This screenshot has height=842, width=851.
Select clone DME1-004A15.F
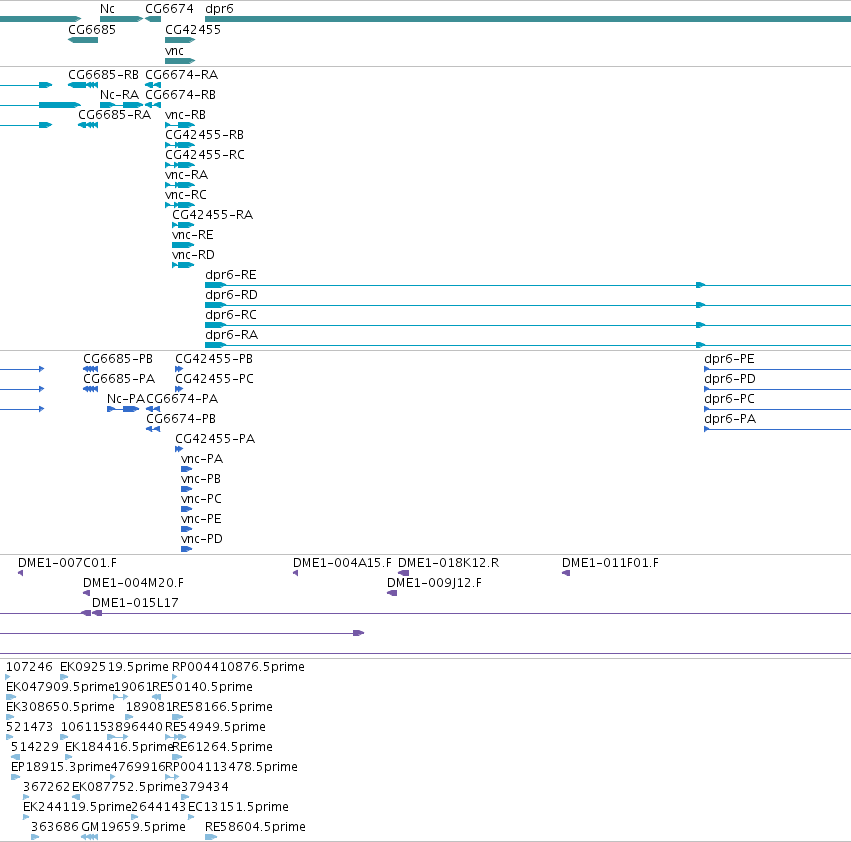point(342,563)
